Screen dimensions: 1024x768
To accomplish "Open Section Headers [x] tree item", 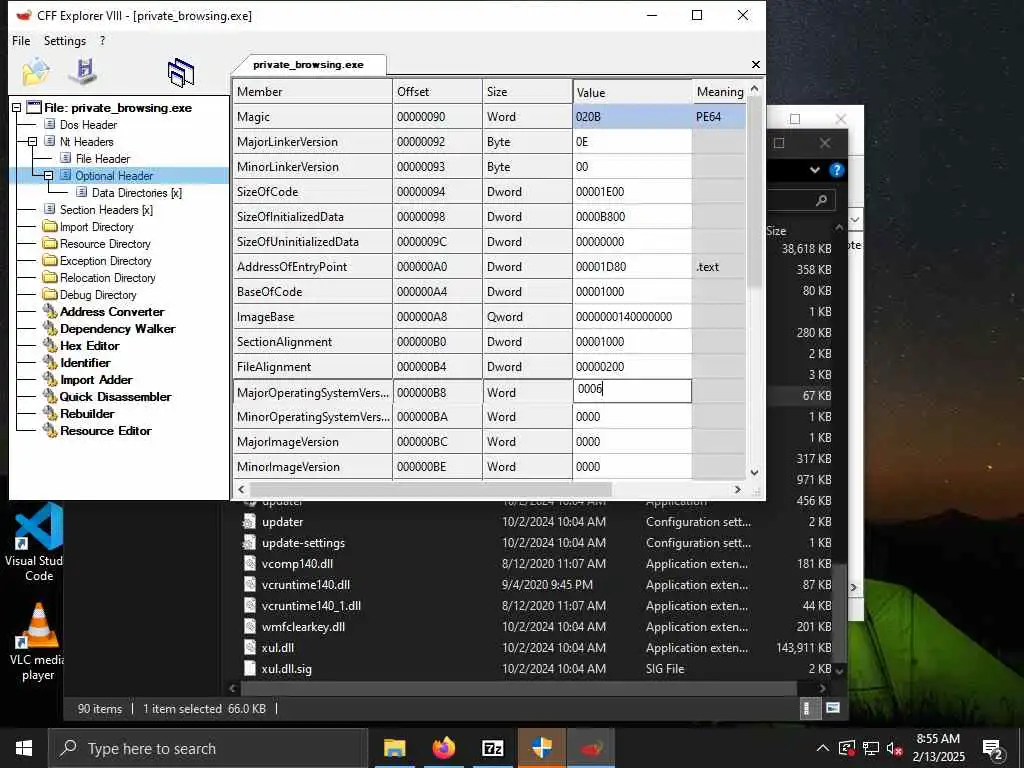I will tap(106, 210).
